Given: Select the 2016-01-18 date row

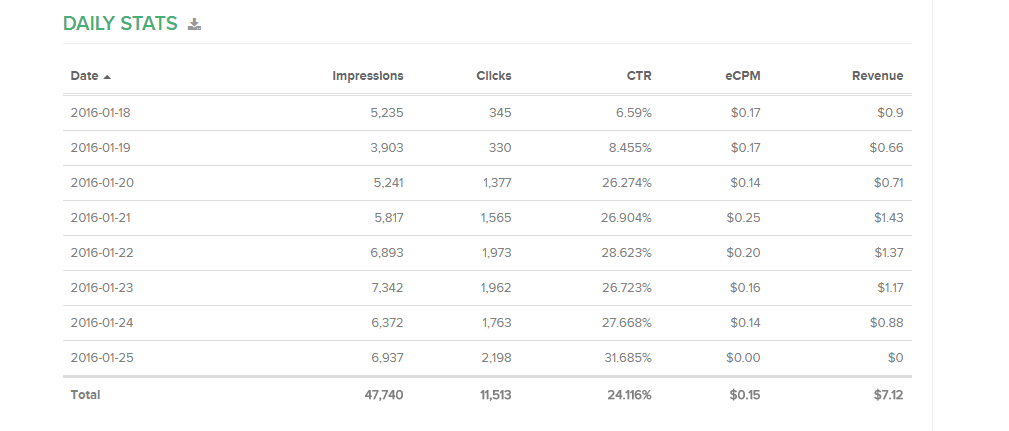Looking at the screenshot, I should (100, 113).
